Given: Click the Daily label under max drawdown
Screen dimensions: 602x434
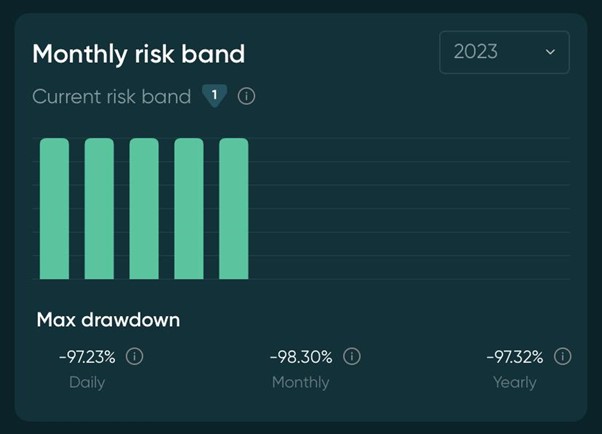Looking at the screenshot, I should [x=87, y=382].
